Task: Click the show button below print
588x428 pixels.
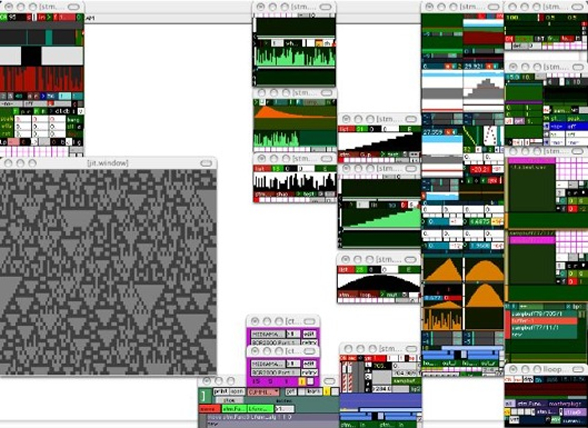Action: 229,400
